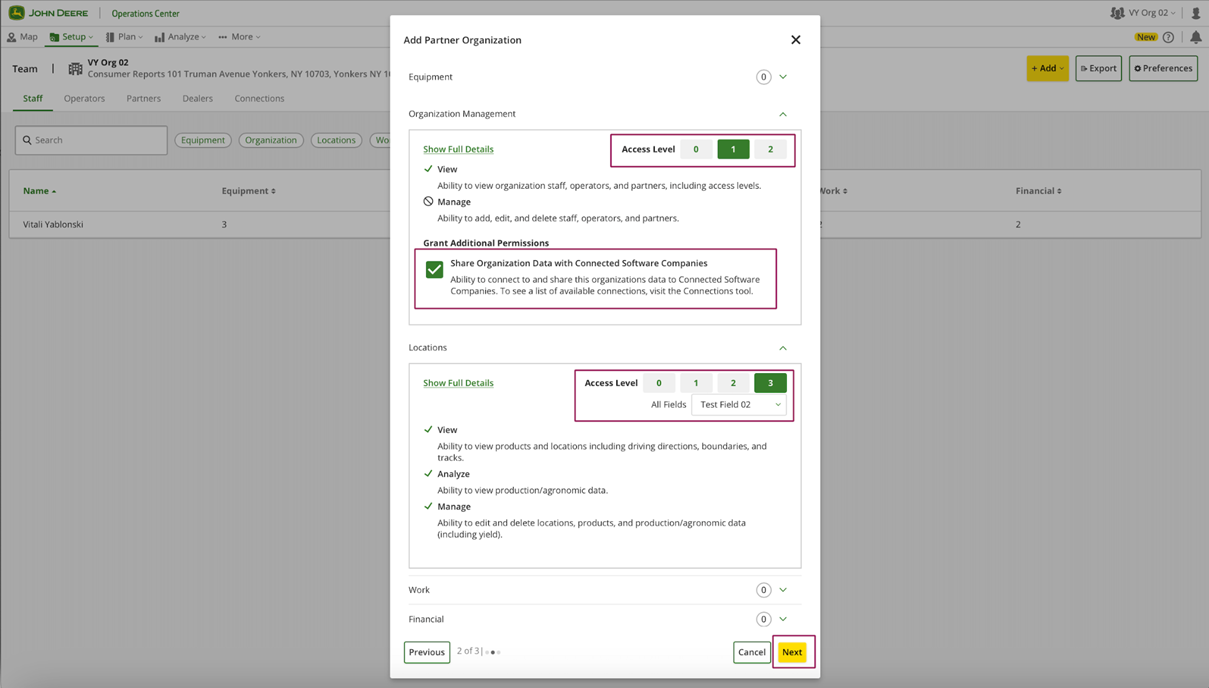Expand the Equipment section
This screenshot has width=1209, height=688.
coord(783,77)
